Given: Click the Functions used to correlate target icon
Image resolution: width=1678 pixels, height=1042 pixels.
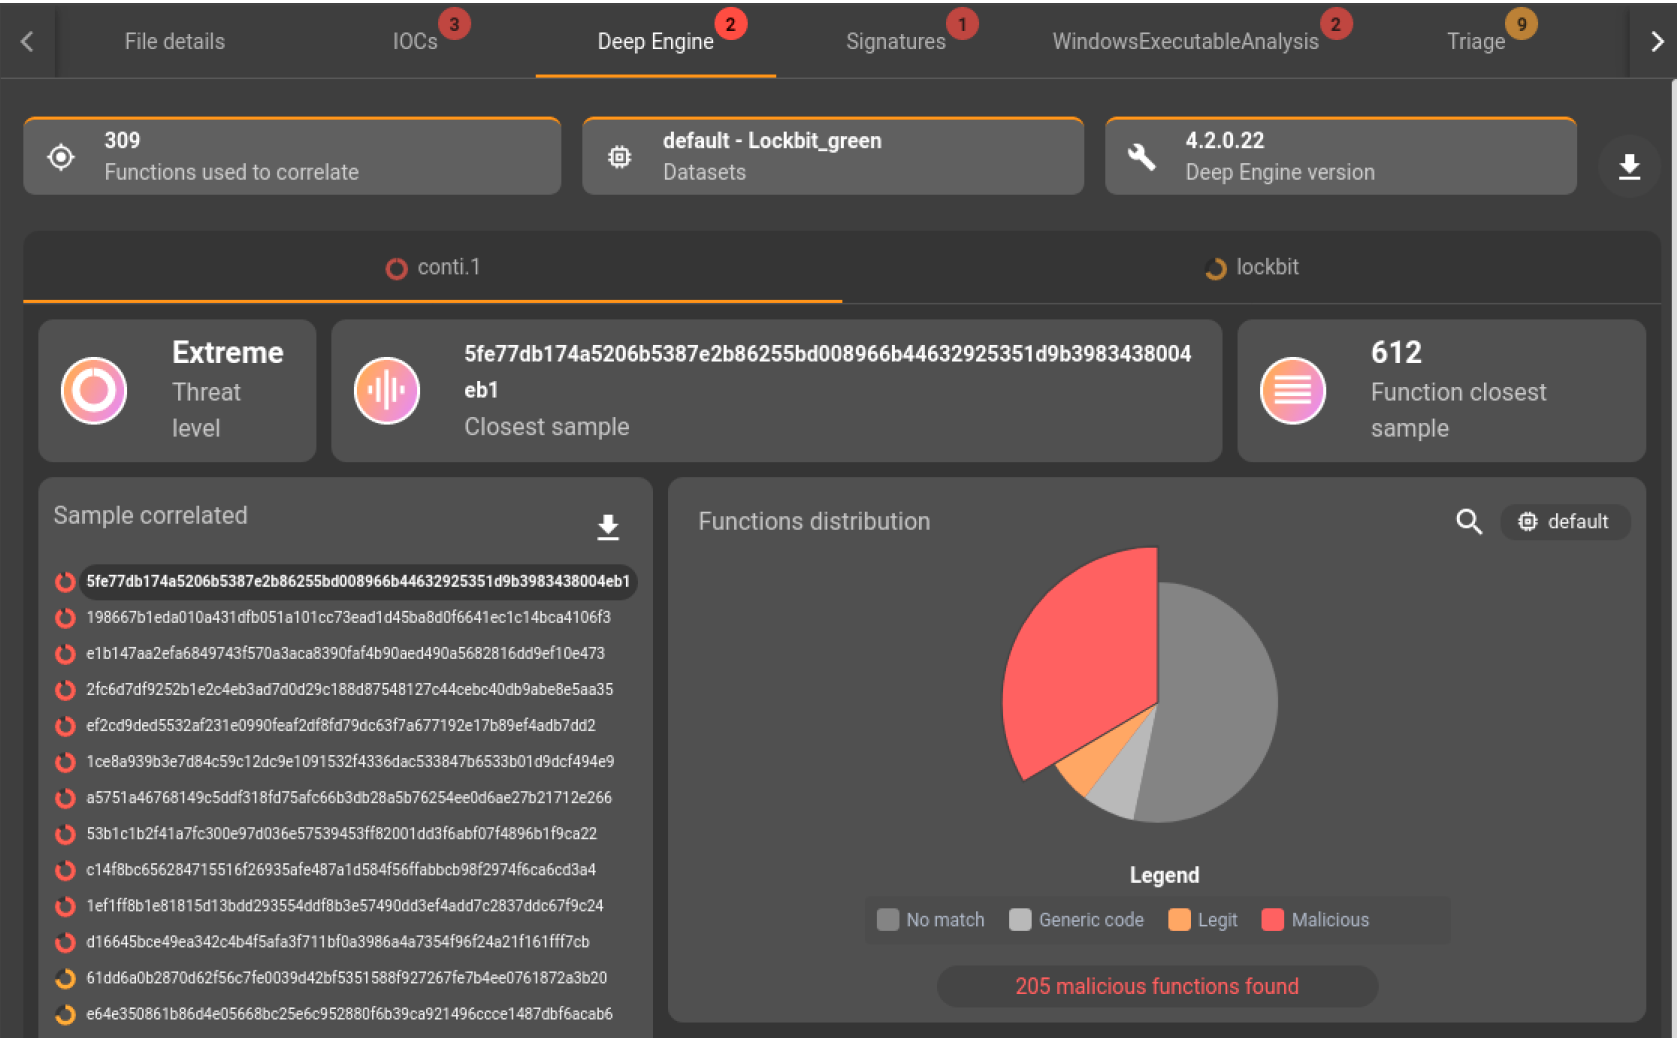Looking at the screenshot, I should (61, 157).
